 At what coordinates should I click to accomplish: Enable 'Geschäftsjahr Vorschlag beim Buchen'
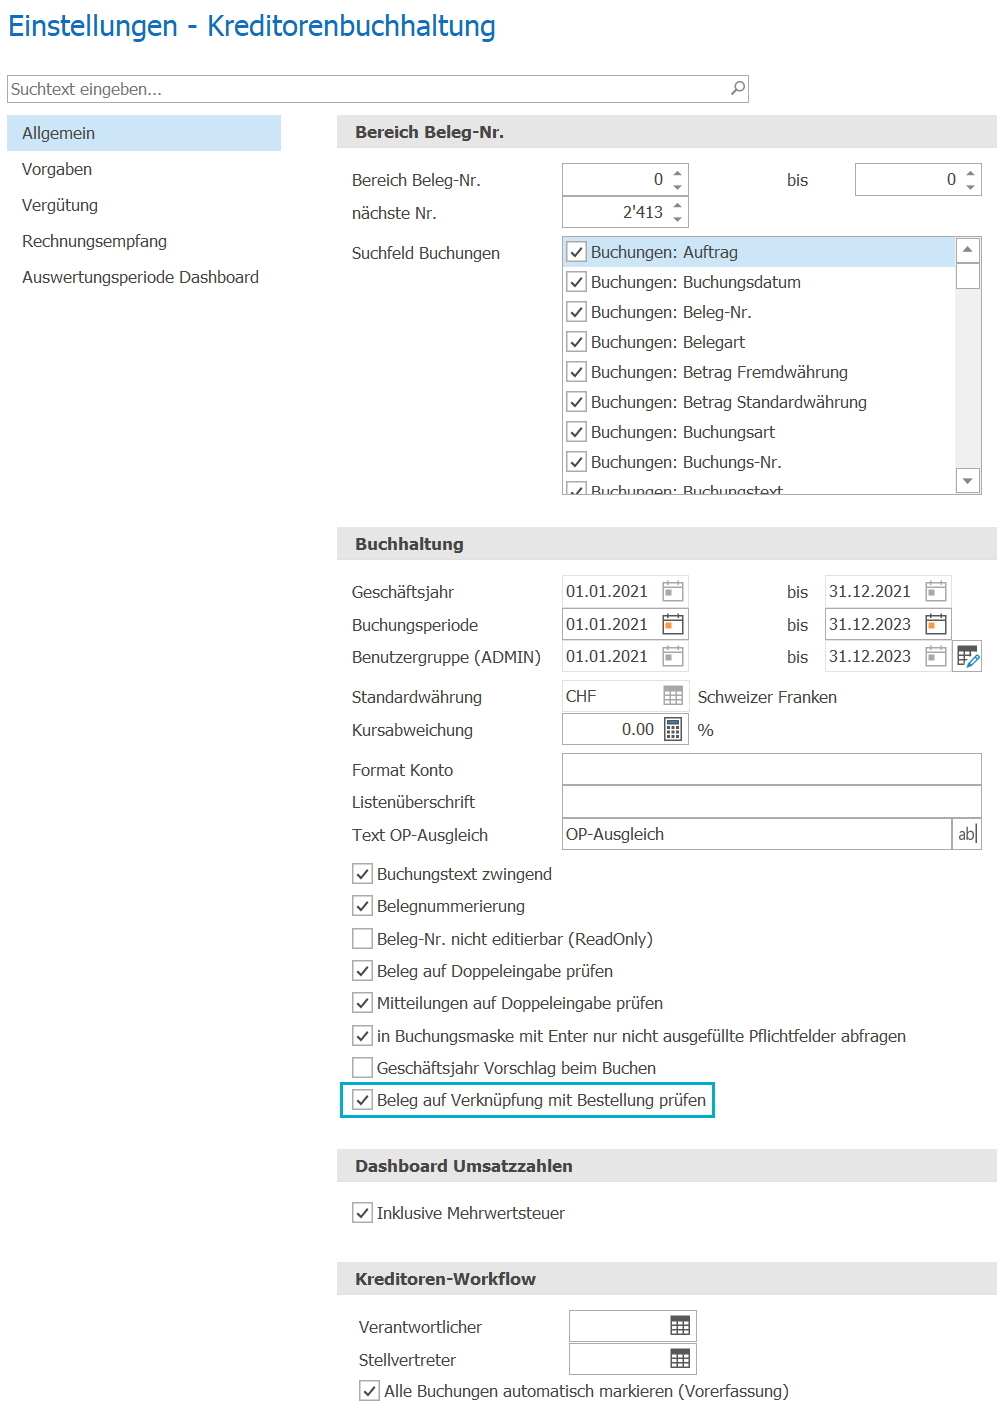click(362, 1068)
